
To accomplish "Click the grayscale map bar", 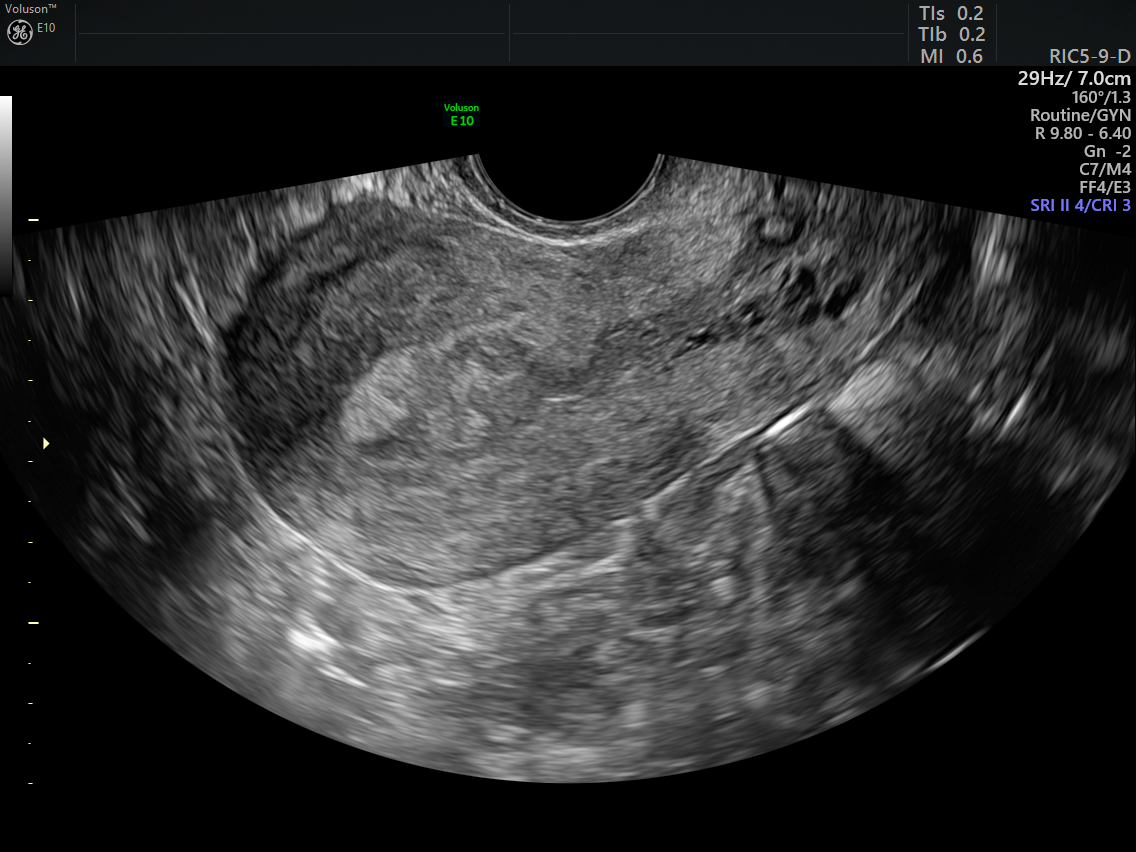I will point(6,190).
